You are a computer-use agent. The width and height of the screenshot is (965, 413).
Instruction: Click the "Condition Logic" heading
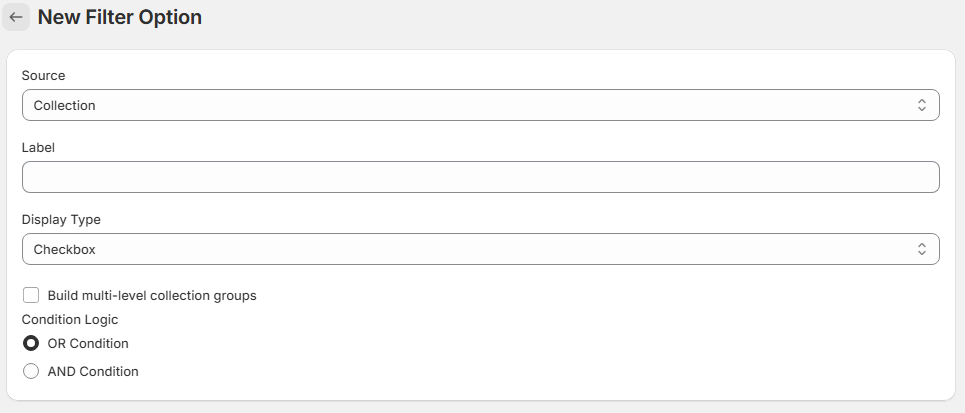coord(70,320)
